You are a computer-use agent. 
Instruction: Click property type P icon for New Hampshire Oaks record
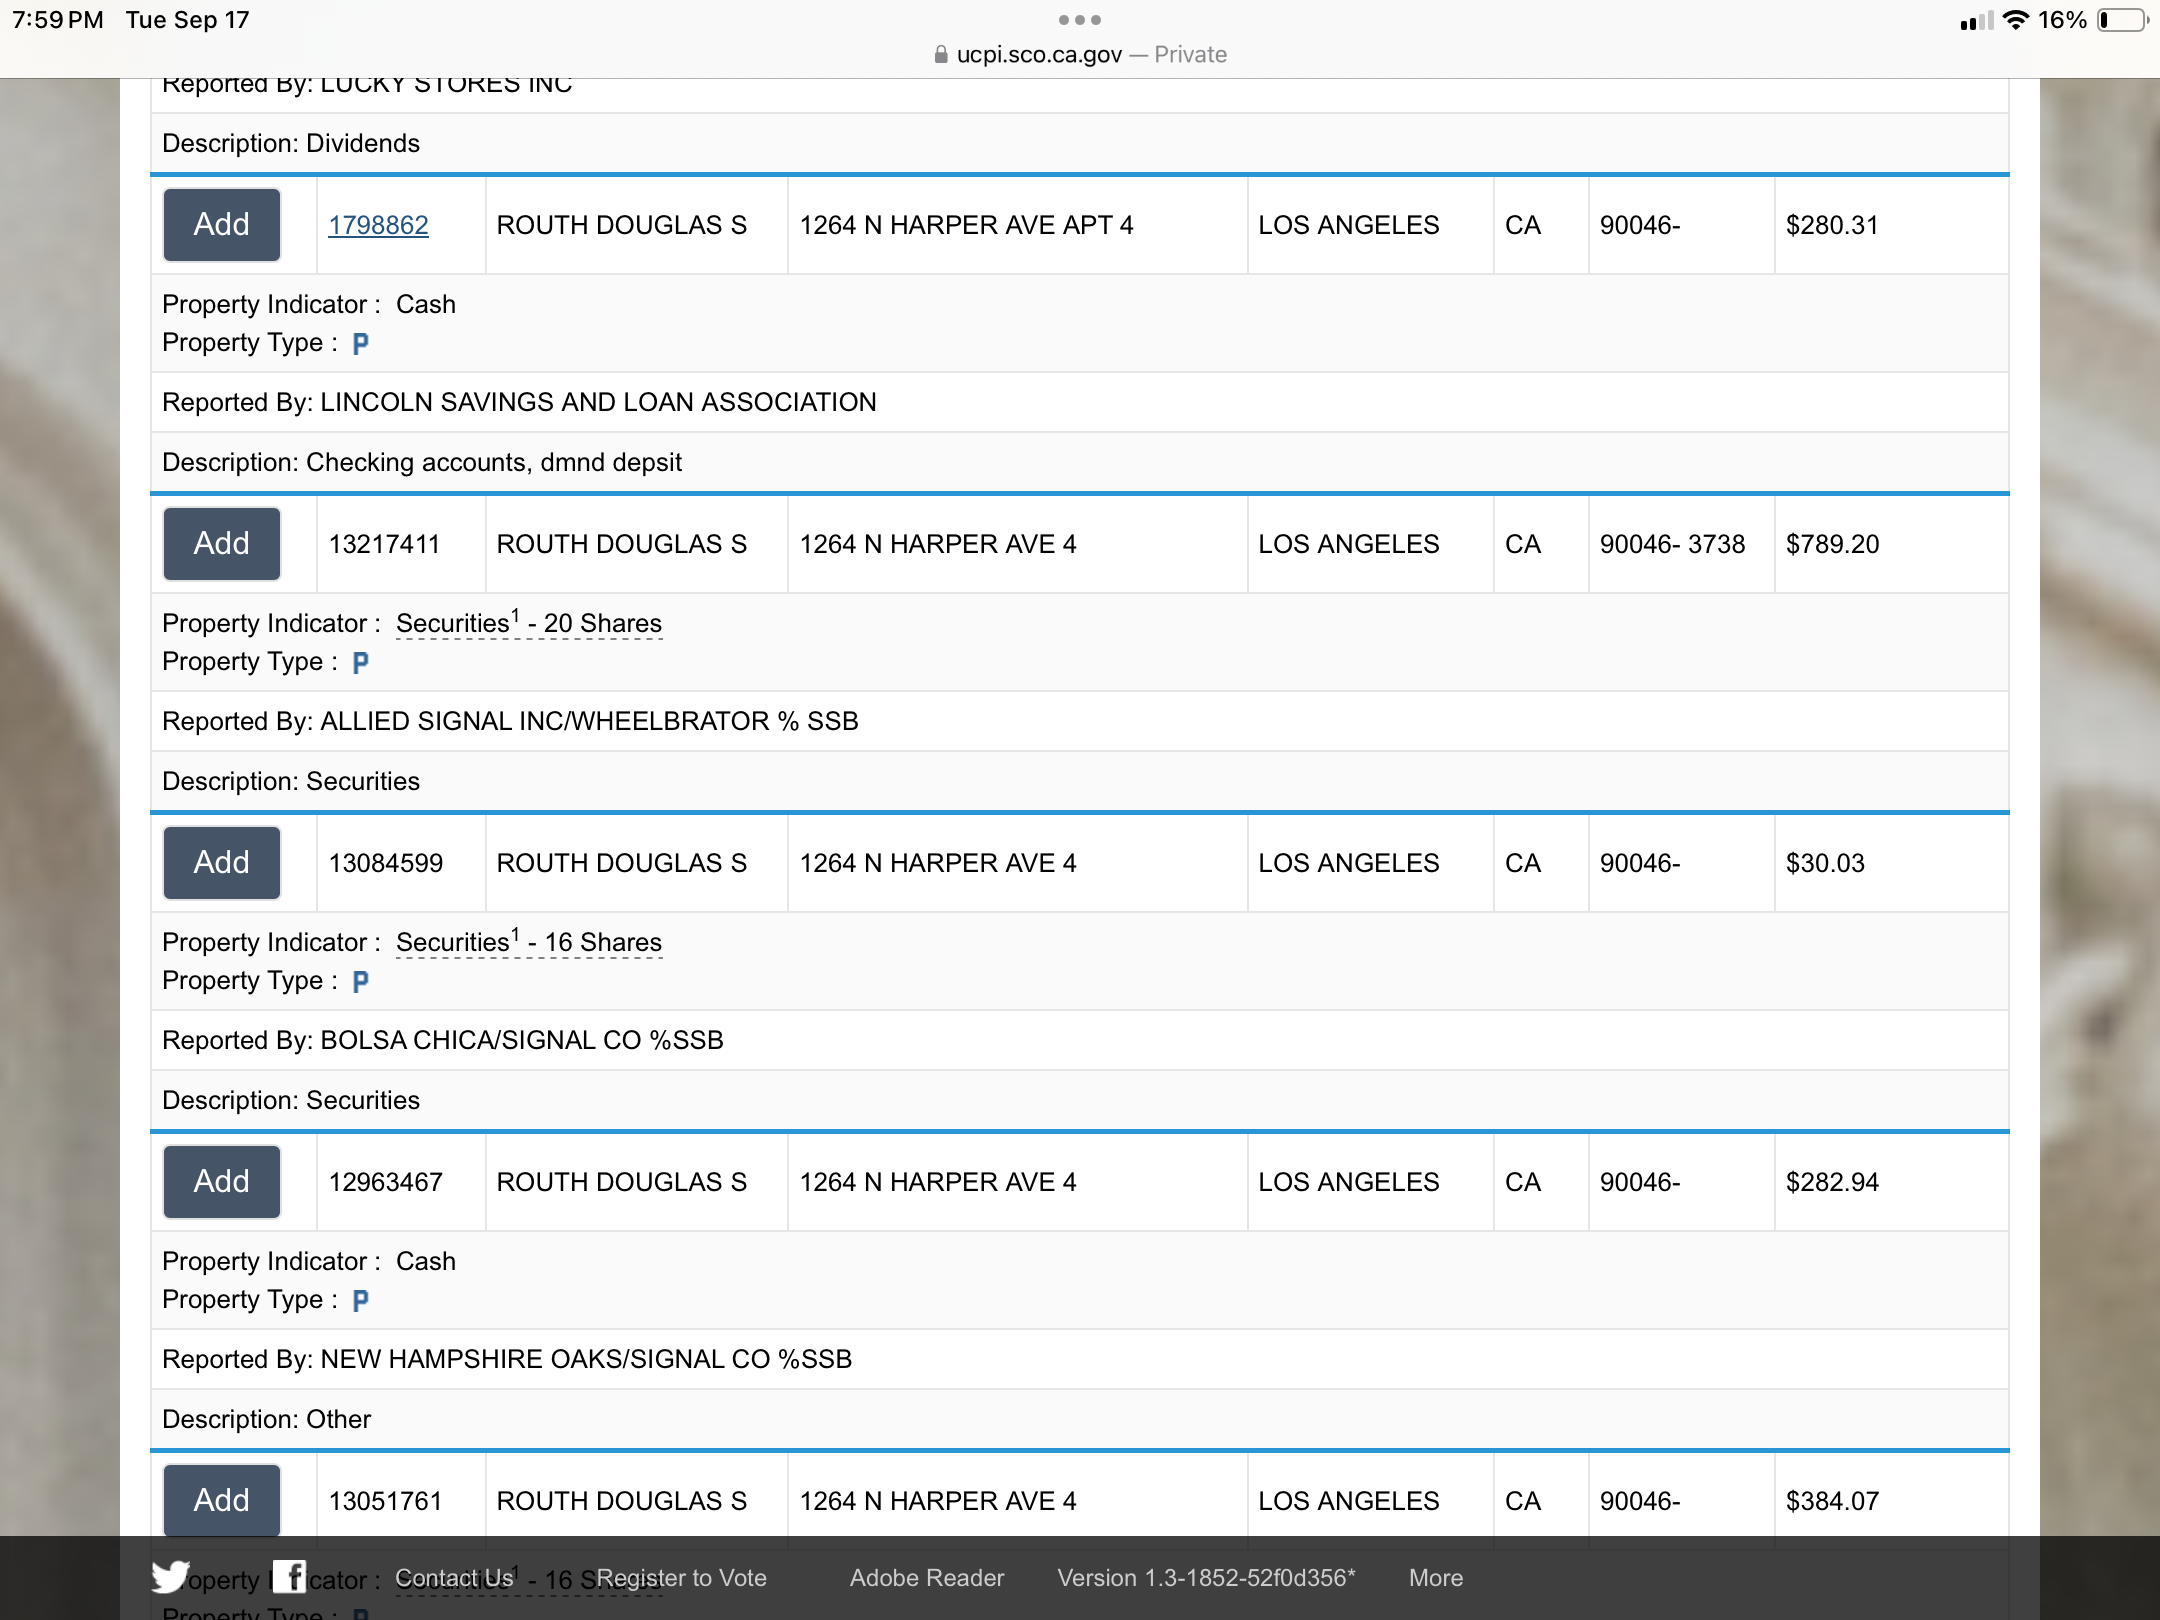361,1301
